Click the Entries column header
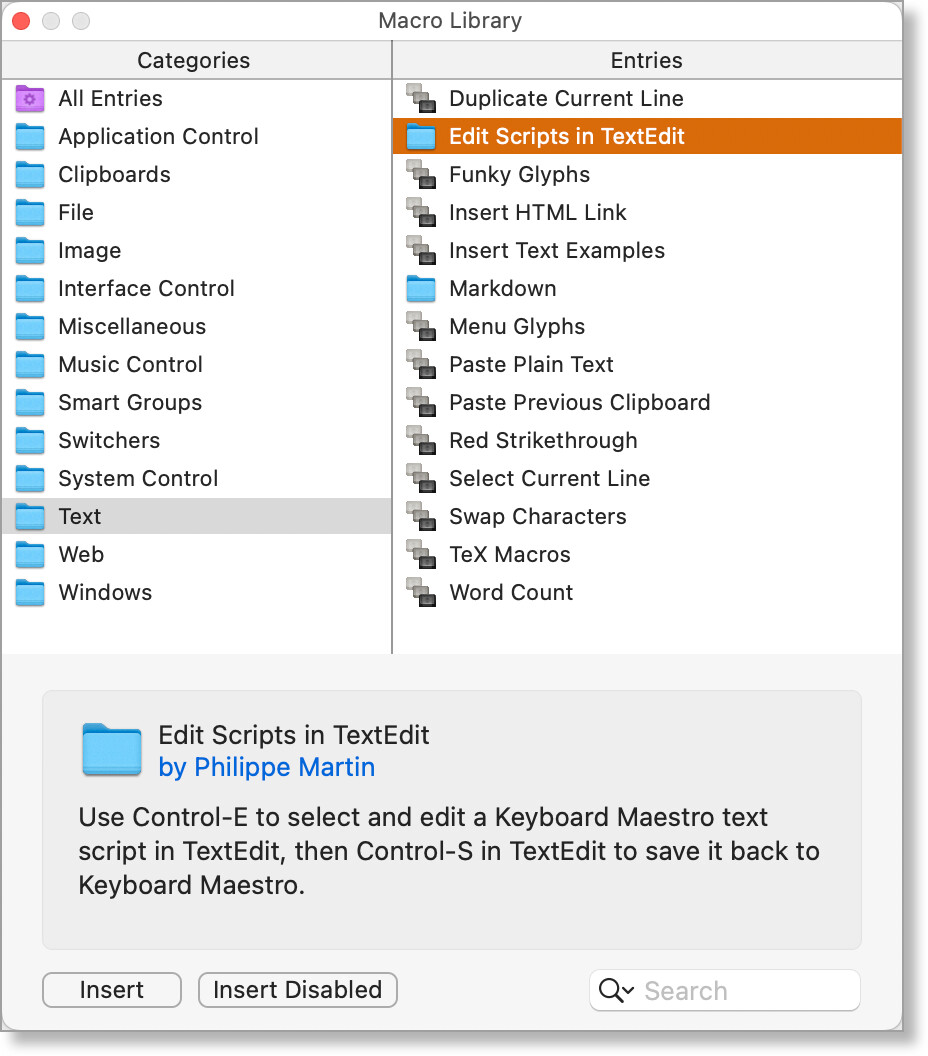928x1056 pixels. tap(646, 60)
